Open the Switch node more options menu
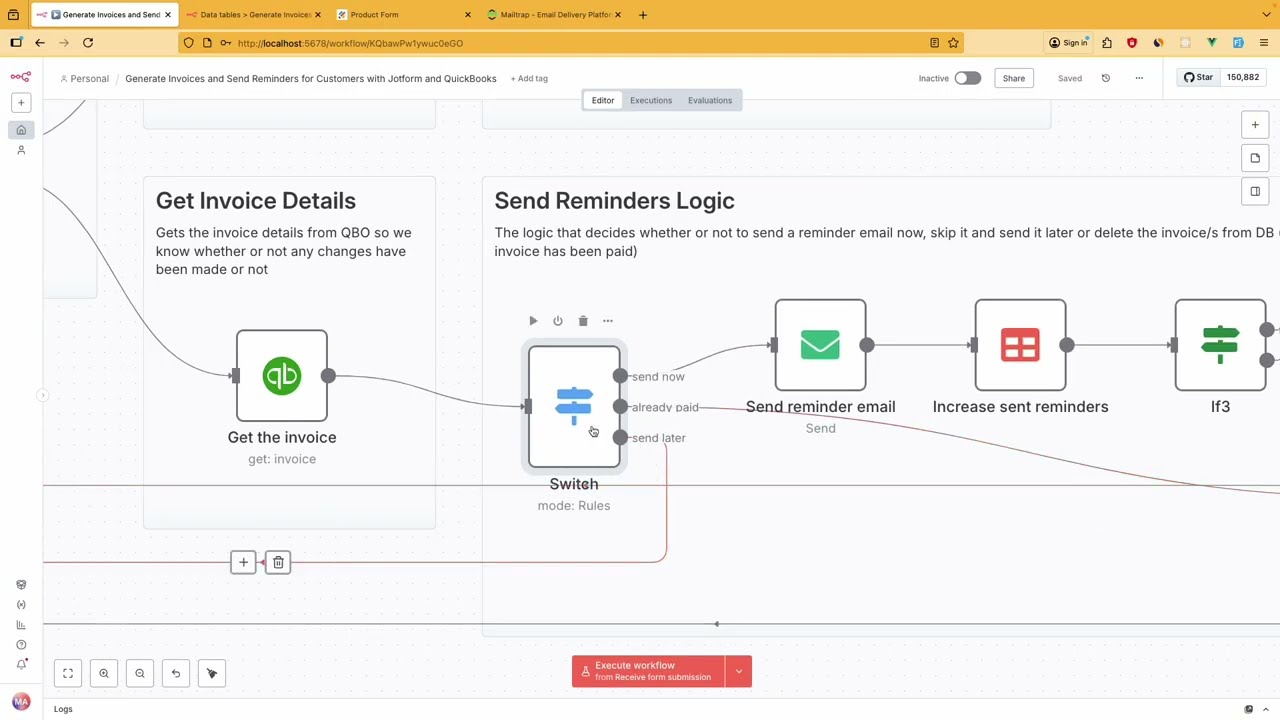The height and width of the screenshot is (720, 1280). tap(608, 321)
